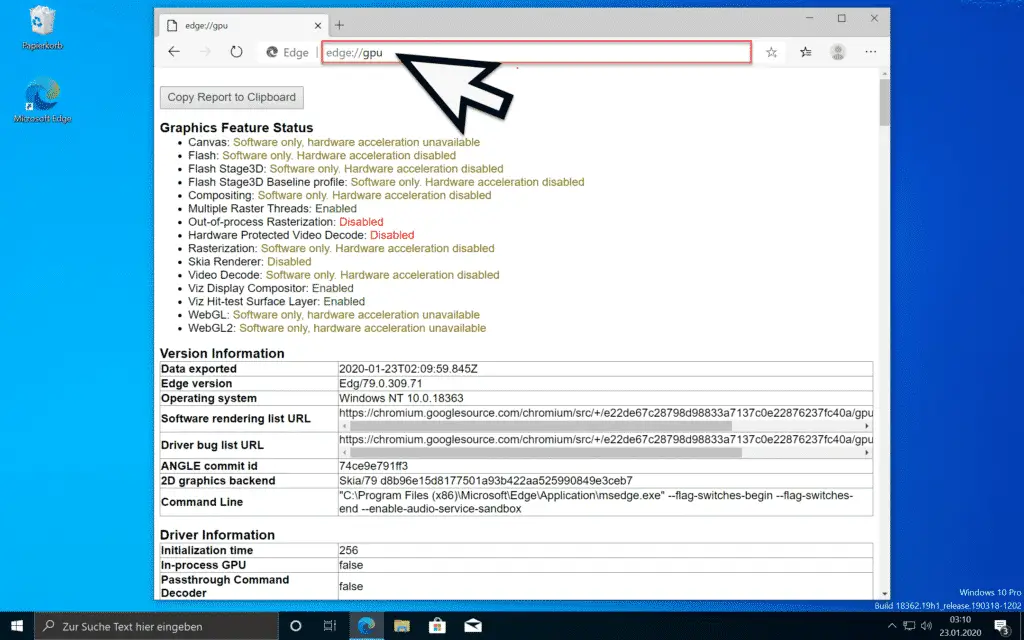Screen dimensions: 1024x640
Task: Open Cortana from the taskbar circle
Action: coord(295,626)
